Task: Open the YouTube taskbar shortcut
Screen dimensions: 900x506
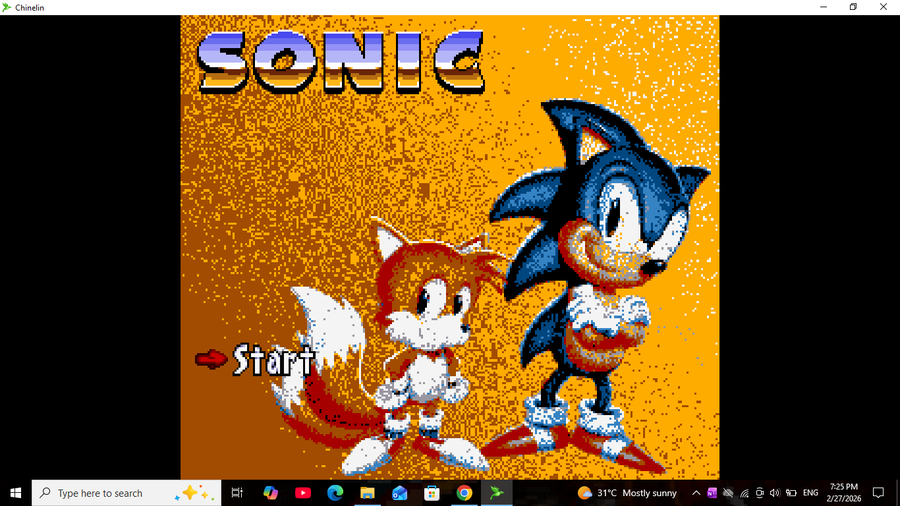Action: click(303, 493)
